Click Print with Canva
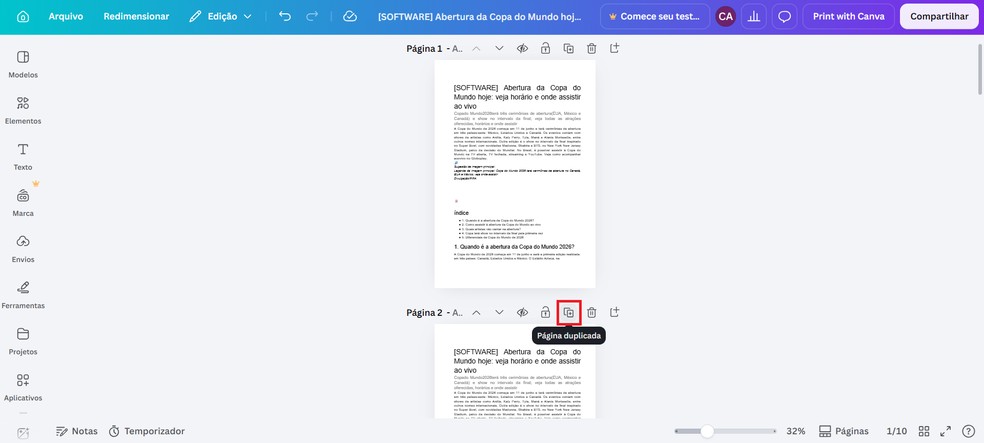984x443 pixels. (848, 17)
